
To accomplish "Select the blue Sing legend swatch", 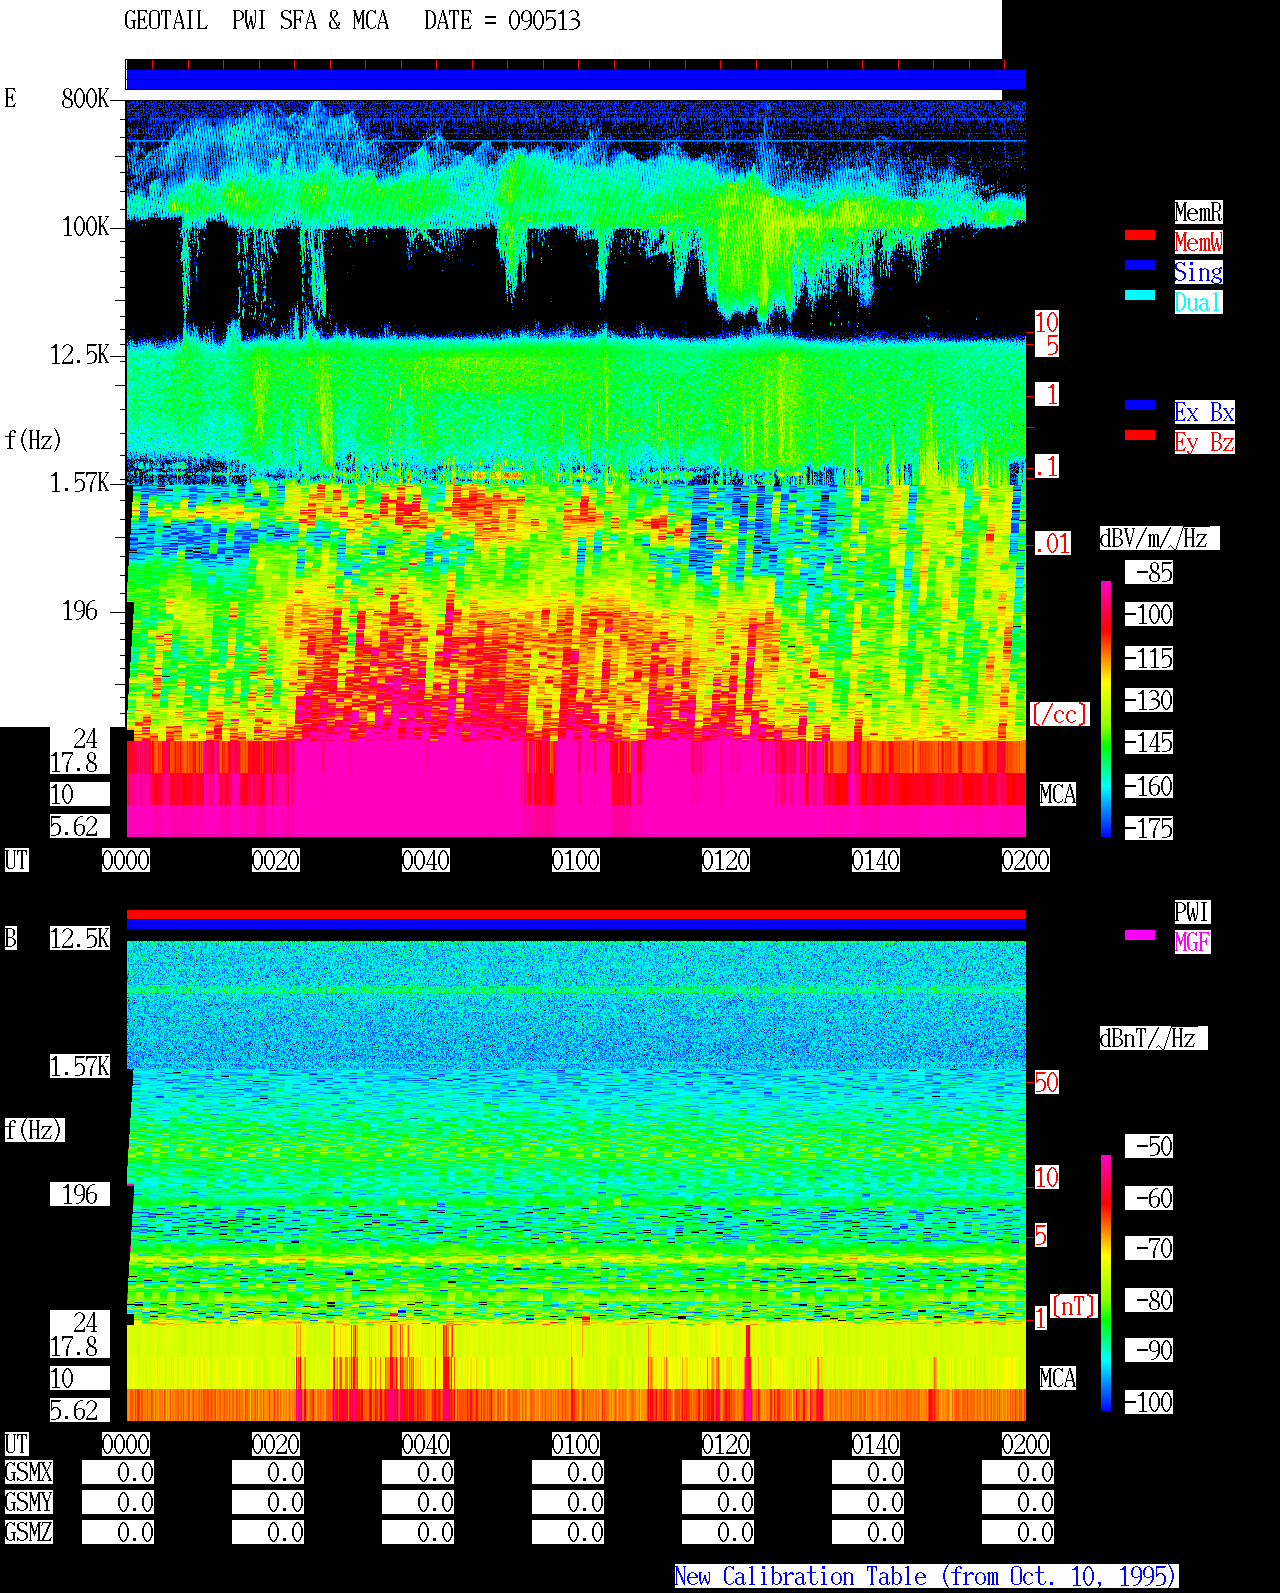I will [1140, 265].
